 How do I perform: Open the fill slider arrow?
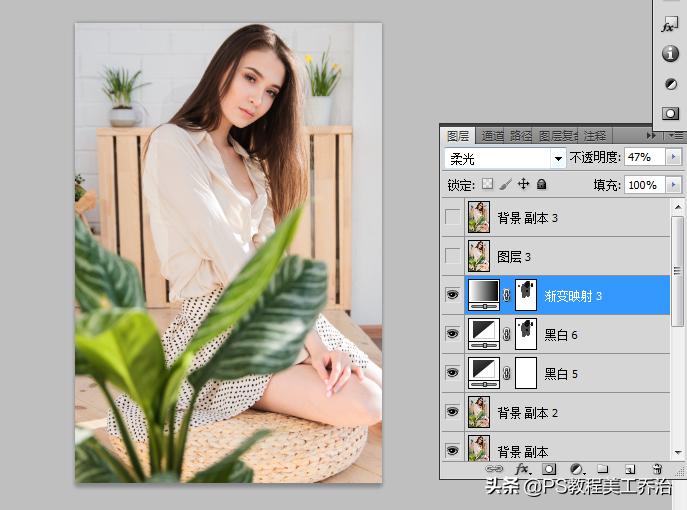673,185
